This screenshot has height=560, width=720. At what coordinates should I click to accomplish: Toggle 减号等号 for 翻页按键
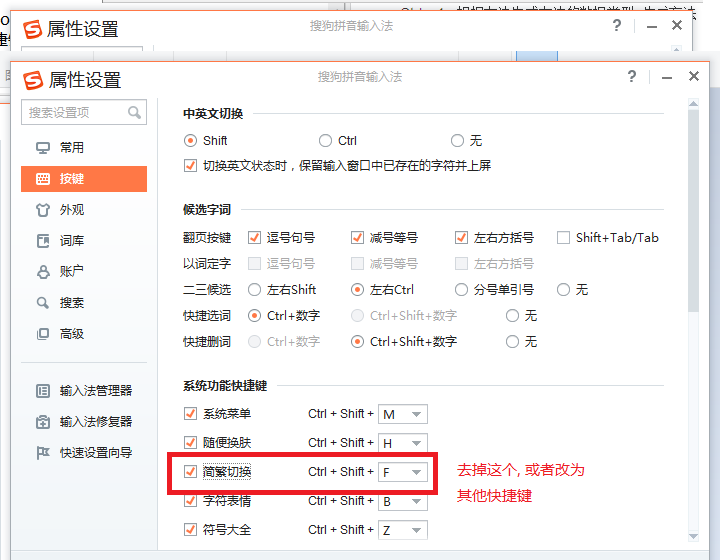[x=357, y=238]
